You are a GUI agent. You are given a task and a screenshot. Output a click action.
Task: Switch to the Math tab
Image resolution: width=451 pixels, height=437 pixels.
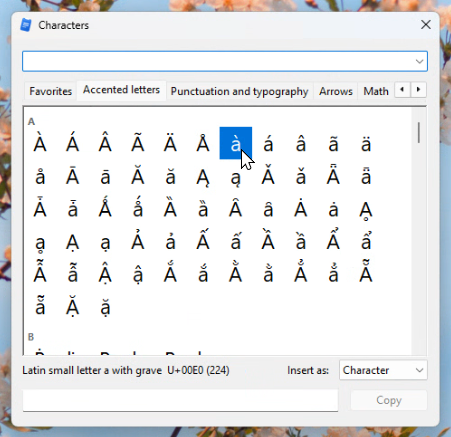[x=376, y=91]
